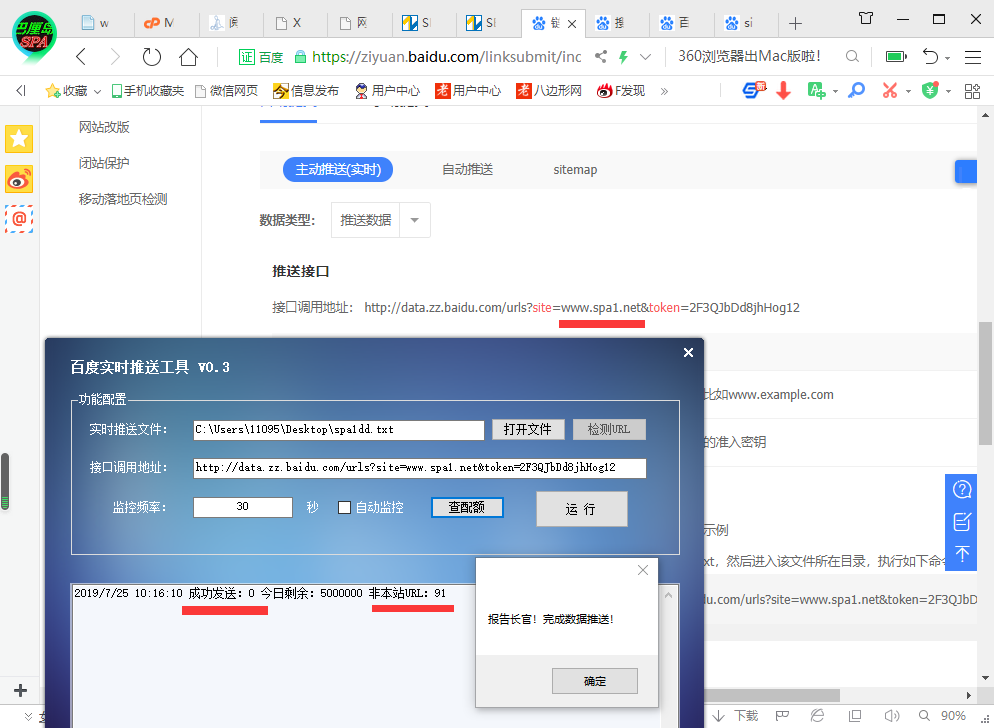994x728 pixels.
Task: Click the 运行 button
Action: (x=582, y=509)
